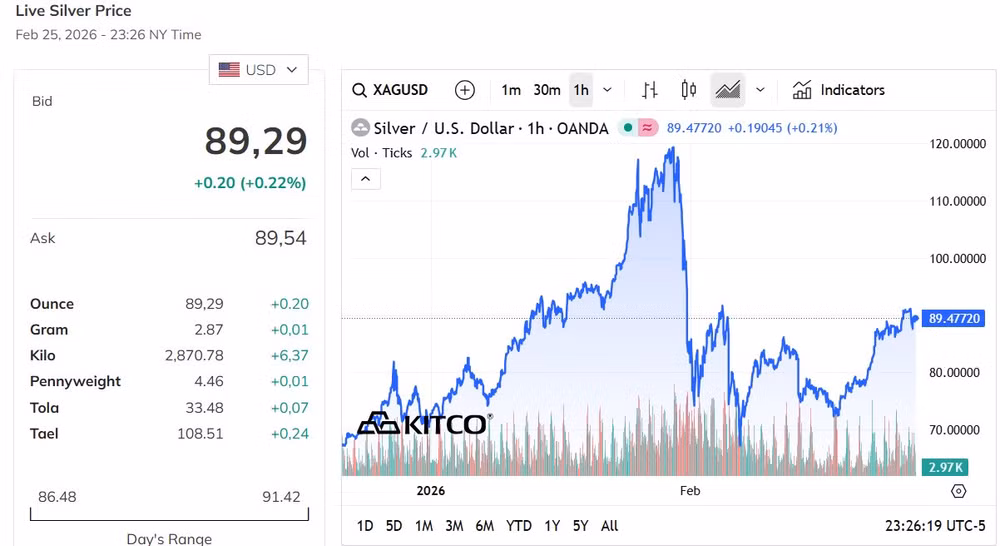This screenshot has height=546, width=1000.
Task: Click the compare or add symbol plus icon
Action: tap(465, 90)
